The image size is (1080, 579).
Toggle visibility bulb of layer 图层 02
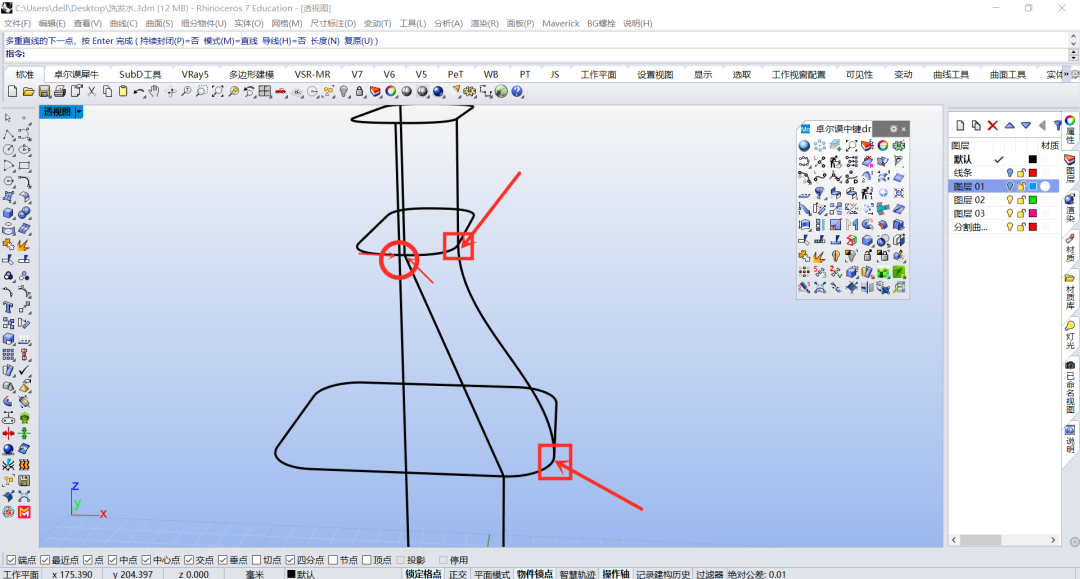[x=1010, y=200]
